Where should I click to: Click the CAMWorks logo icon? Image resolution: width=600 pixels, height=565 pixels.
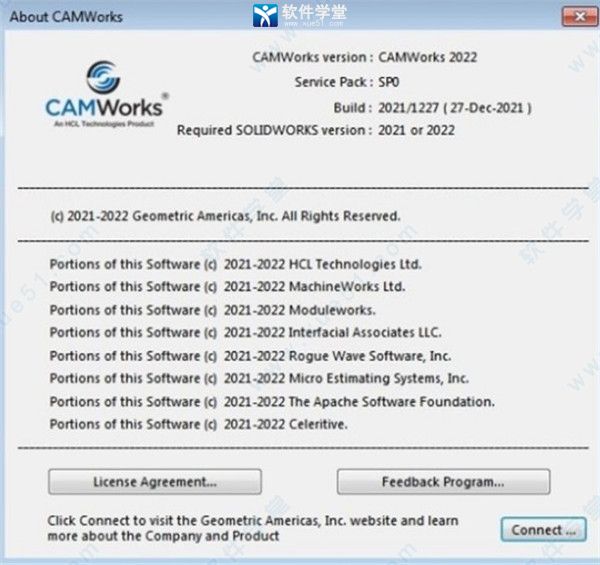(102, 78)
